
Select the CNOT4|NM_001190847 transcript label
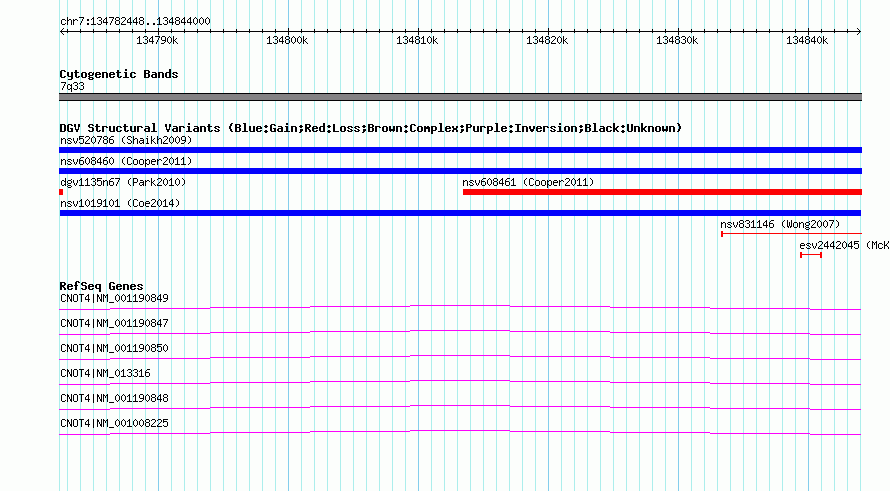coord(114,324)
